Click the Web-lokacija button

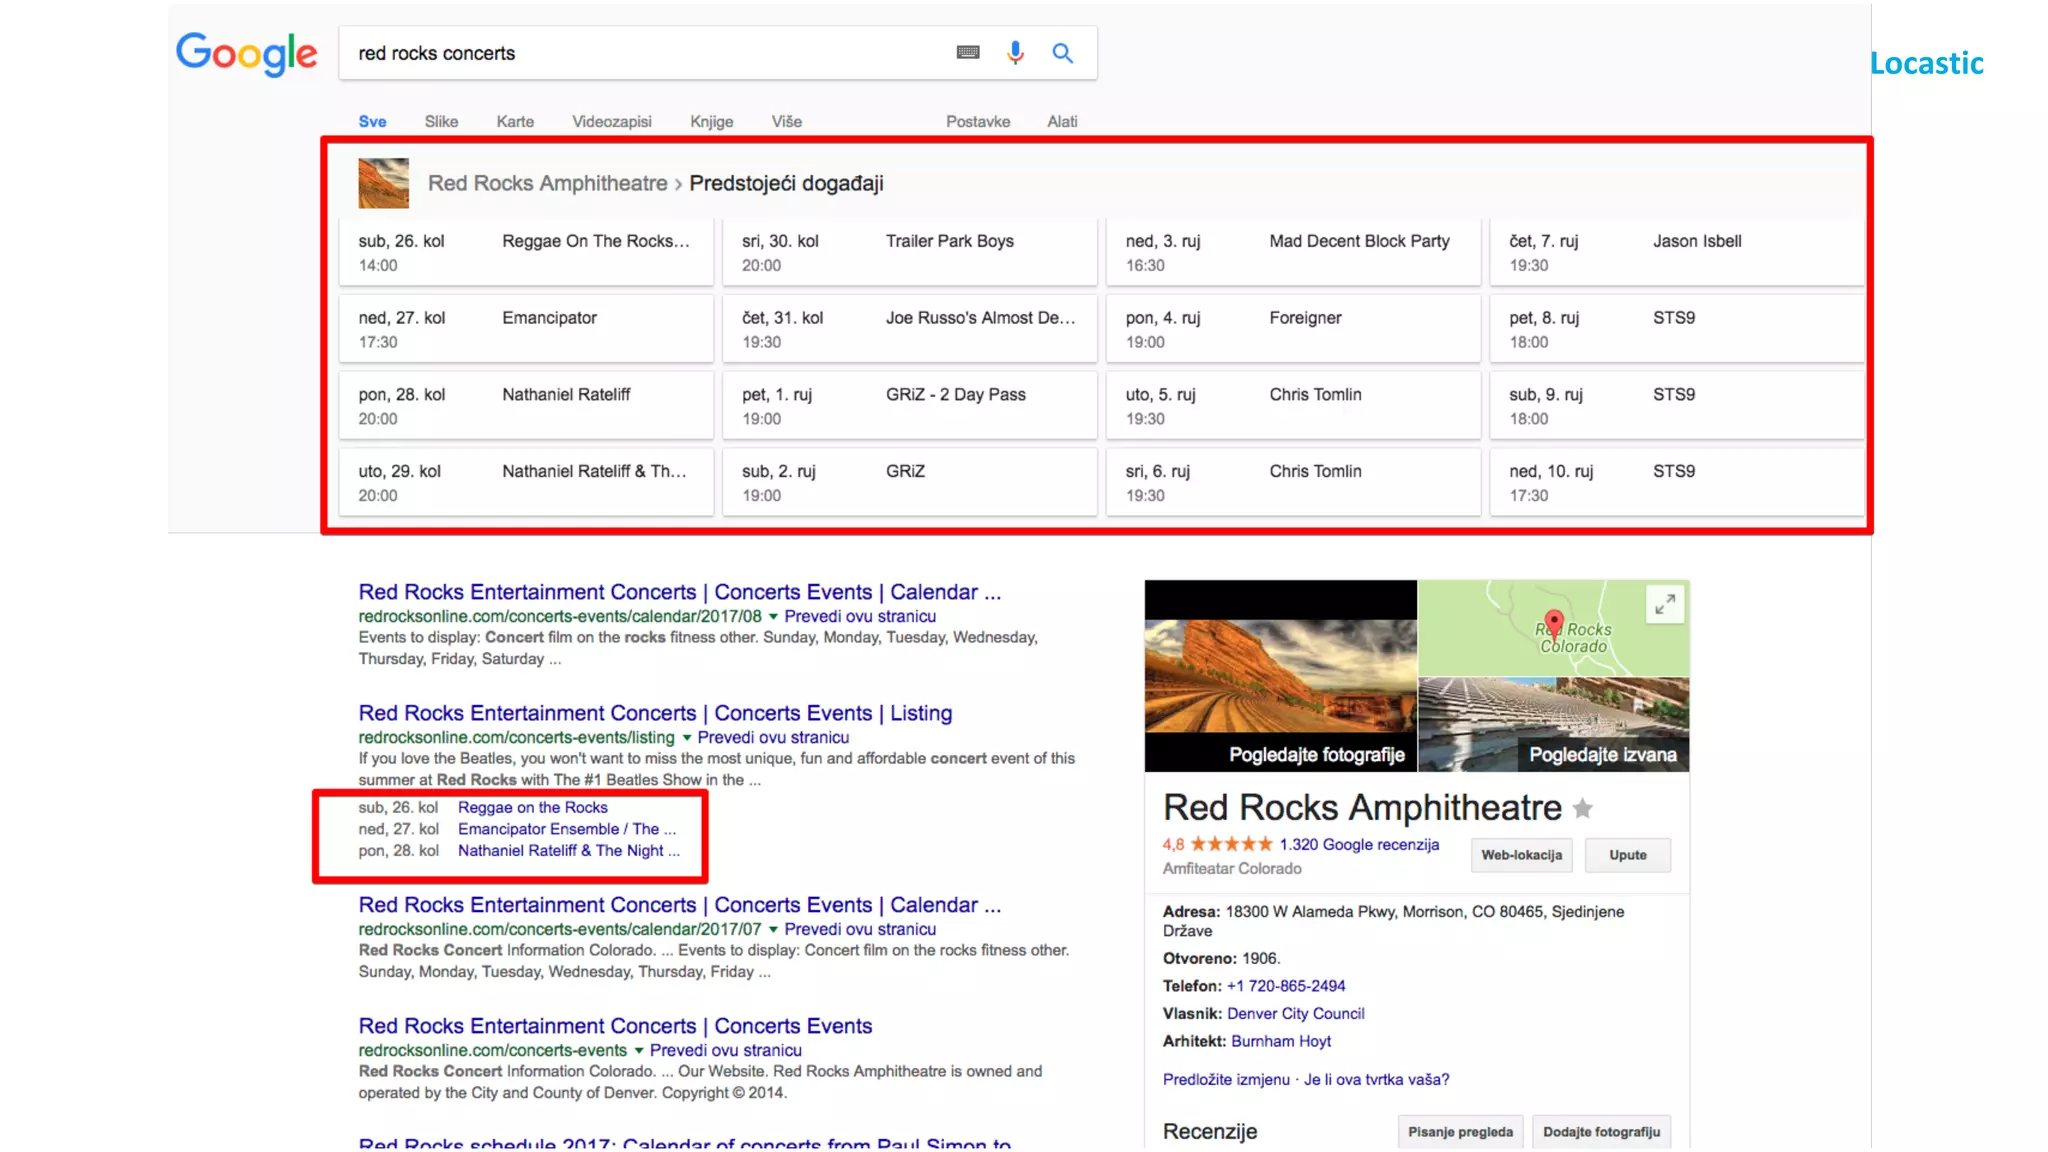[1521, 855]
